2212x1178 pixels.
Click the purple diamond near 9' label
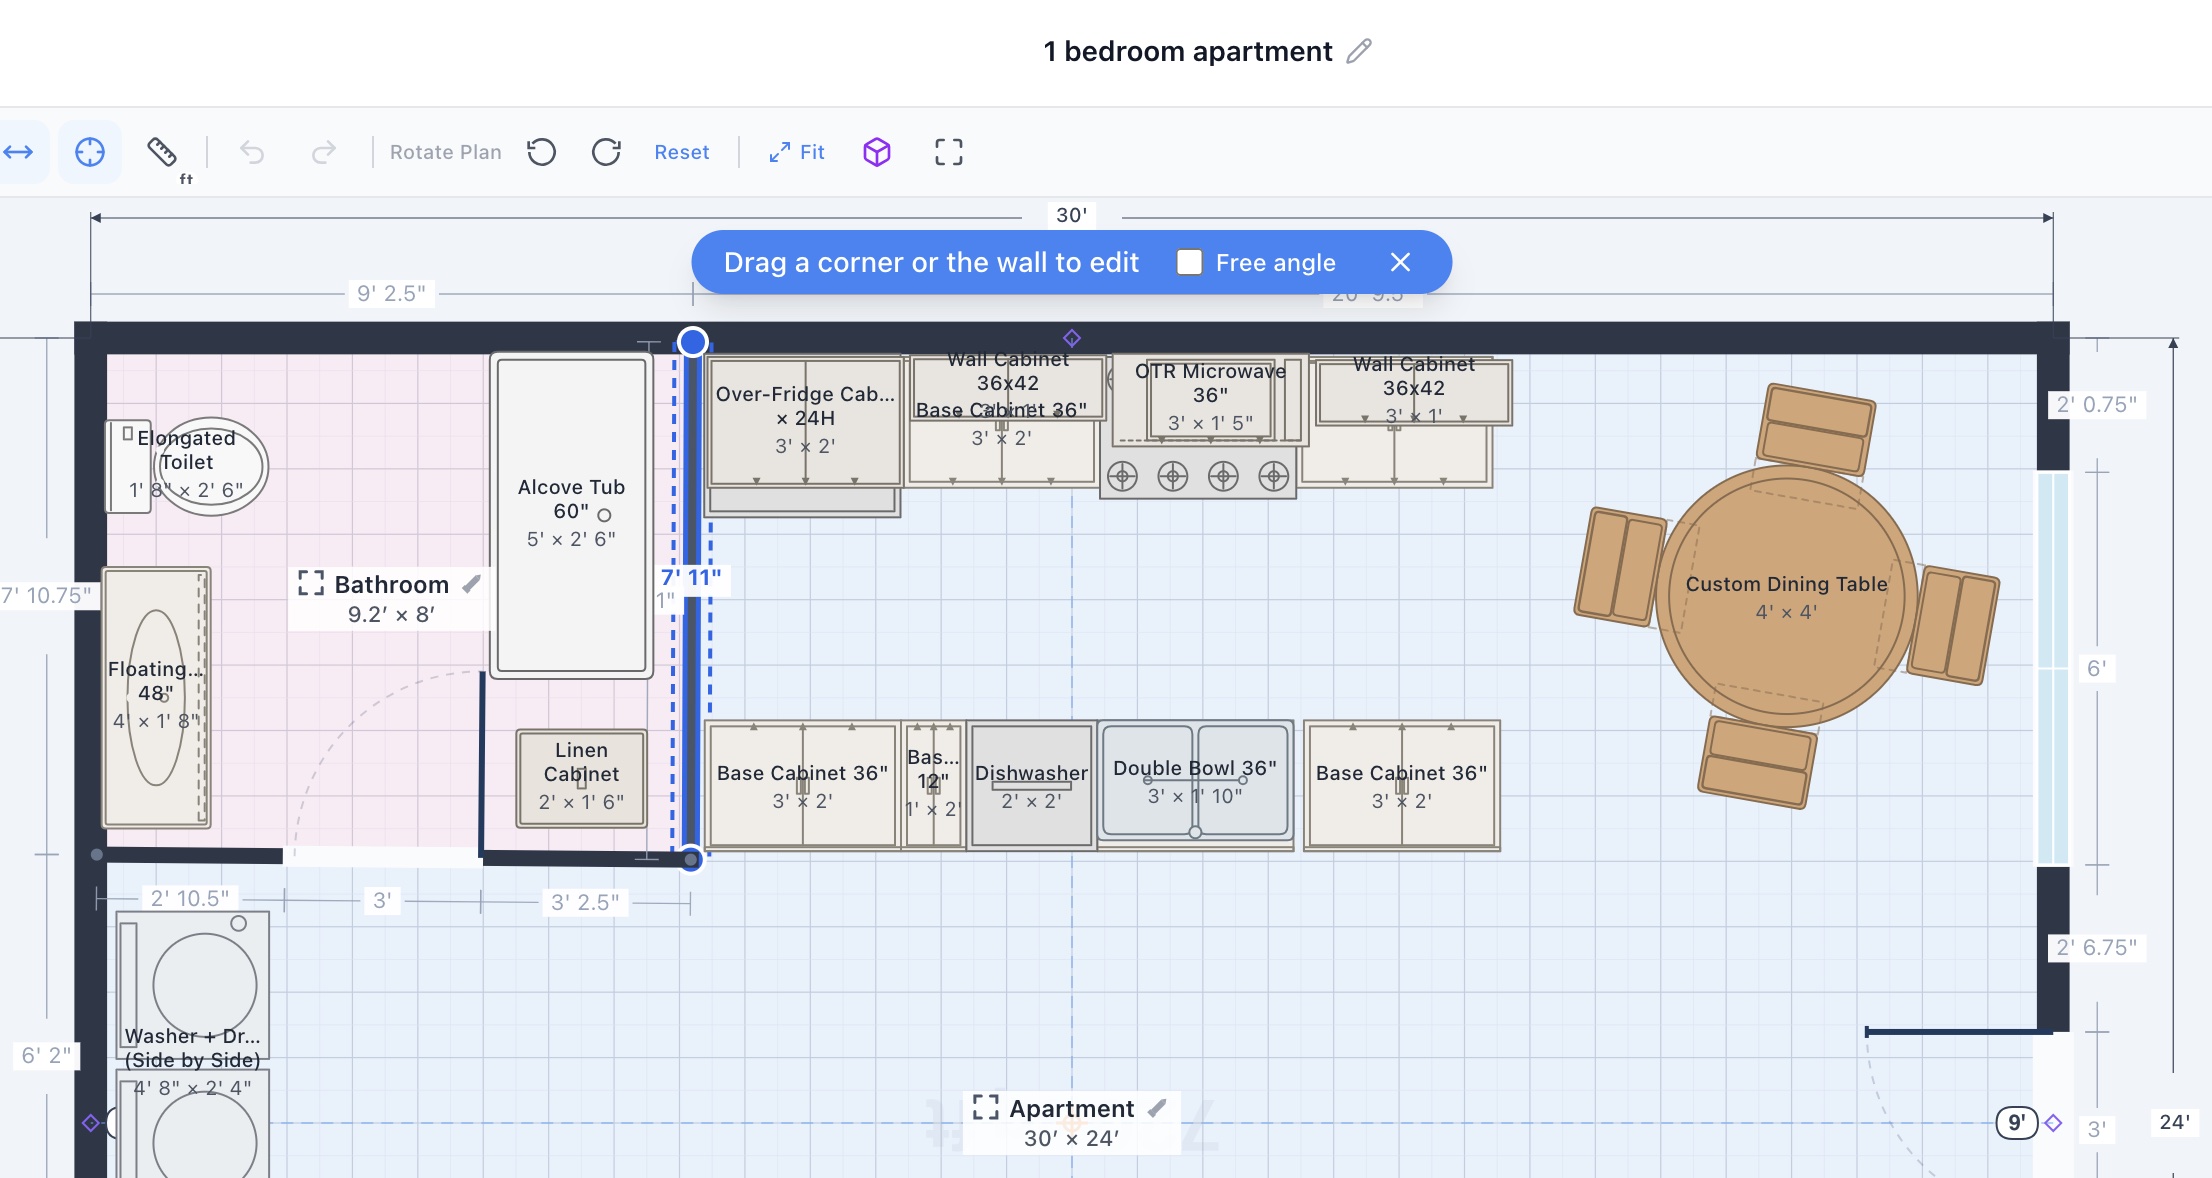click(2053, 1123)
